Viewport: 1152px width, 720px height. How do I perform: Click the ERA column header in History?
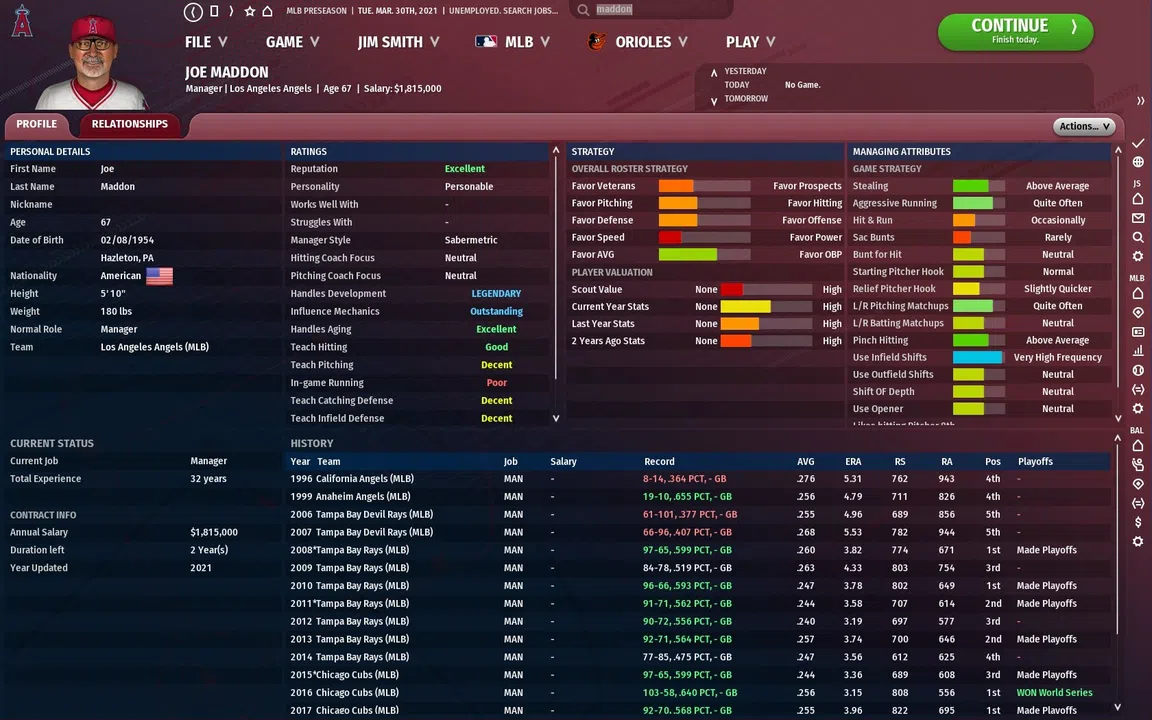853,461
